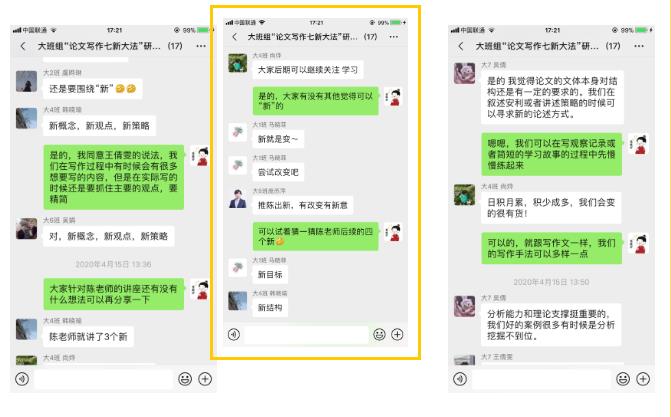This screenshot has width=671, height=417.
Task: Tap voice icon in right chat
Action: click(x=460, y=379)
